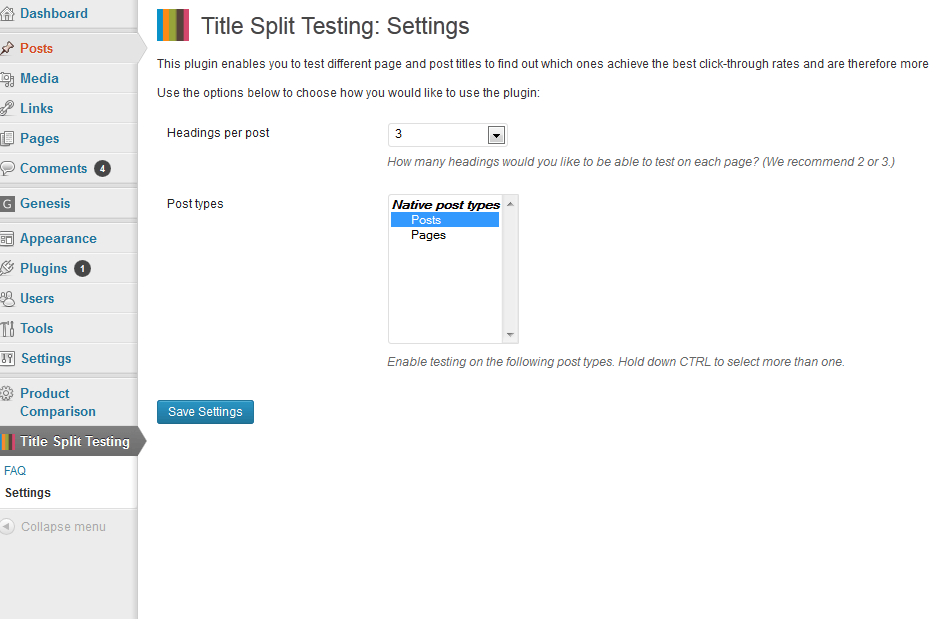Select Pages in the Post types list
This screenshot has width=929, height=619.
(428, 235)
